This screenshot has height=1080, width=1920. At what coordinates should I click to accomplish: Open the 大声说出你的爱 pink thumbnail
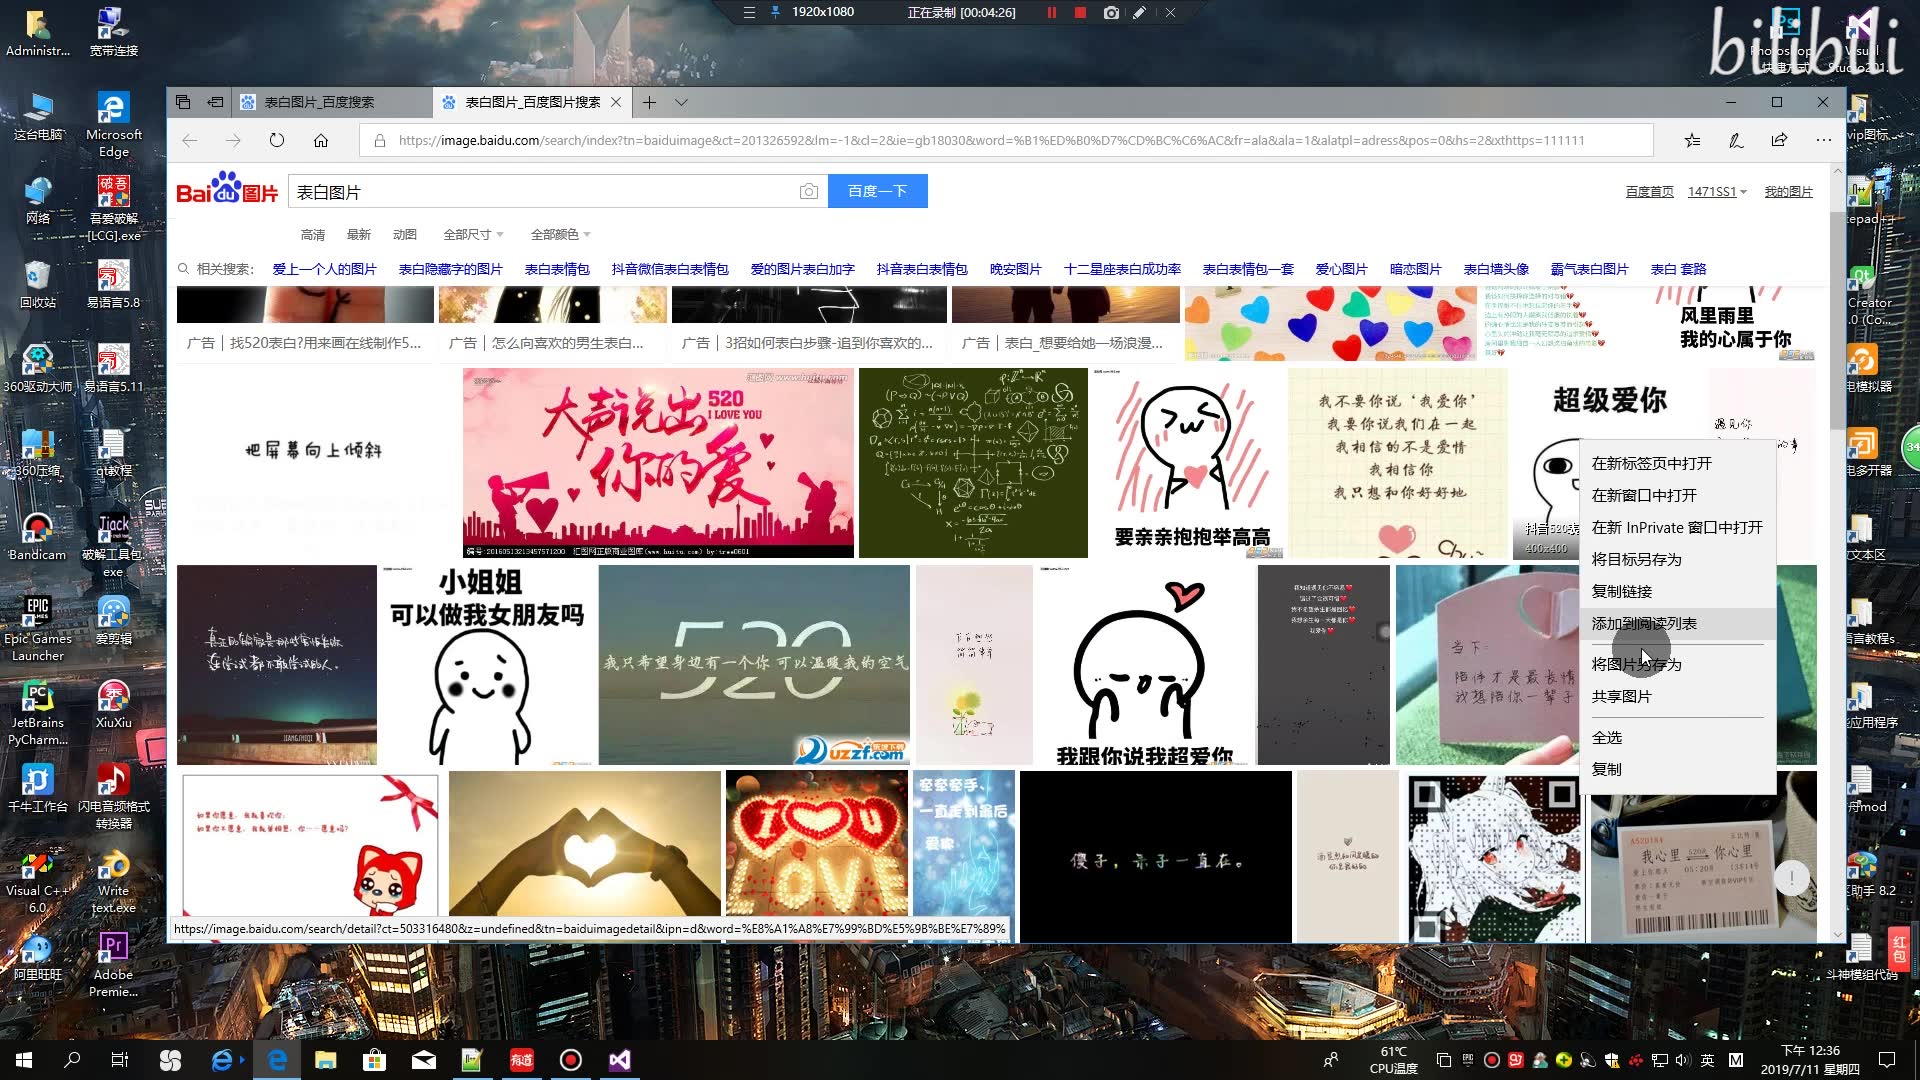point(658,463)
